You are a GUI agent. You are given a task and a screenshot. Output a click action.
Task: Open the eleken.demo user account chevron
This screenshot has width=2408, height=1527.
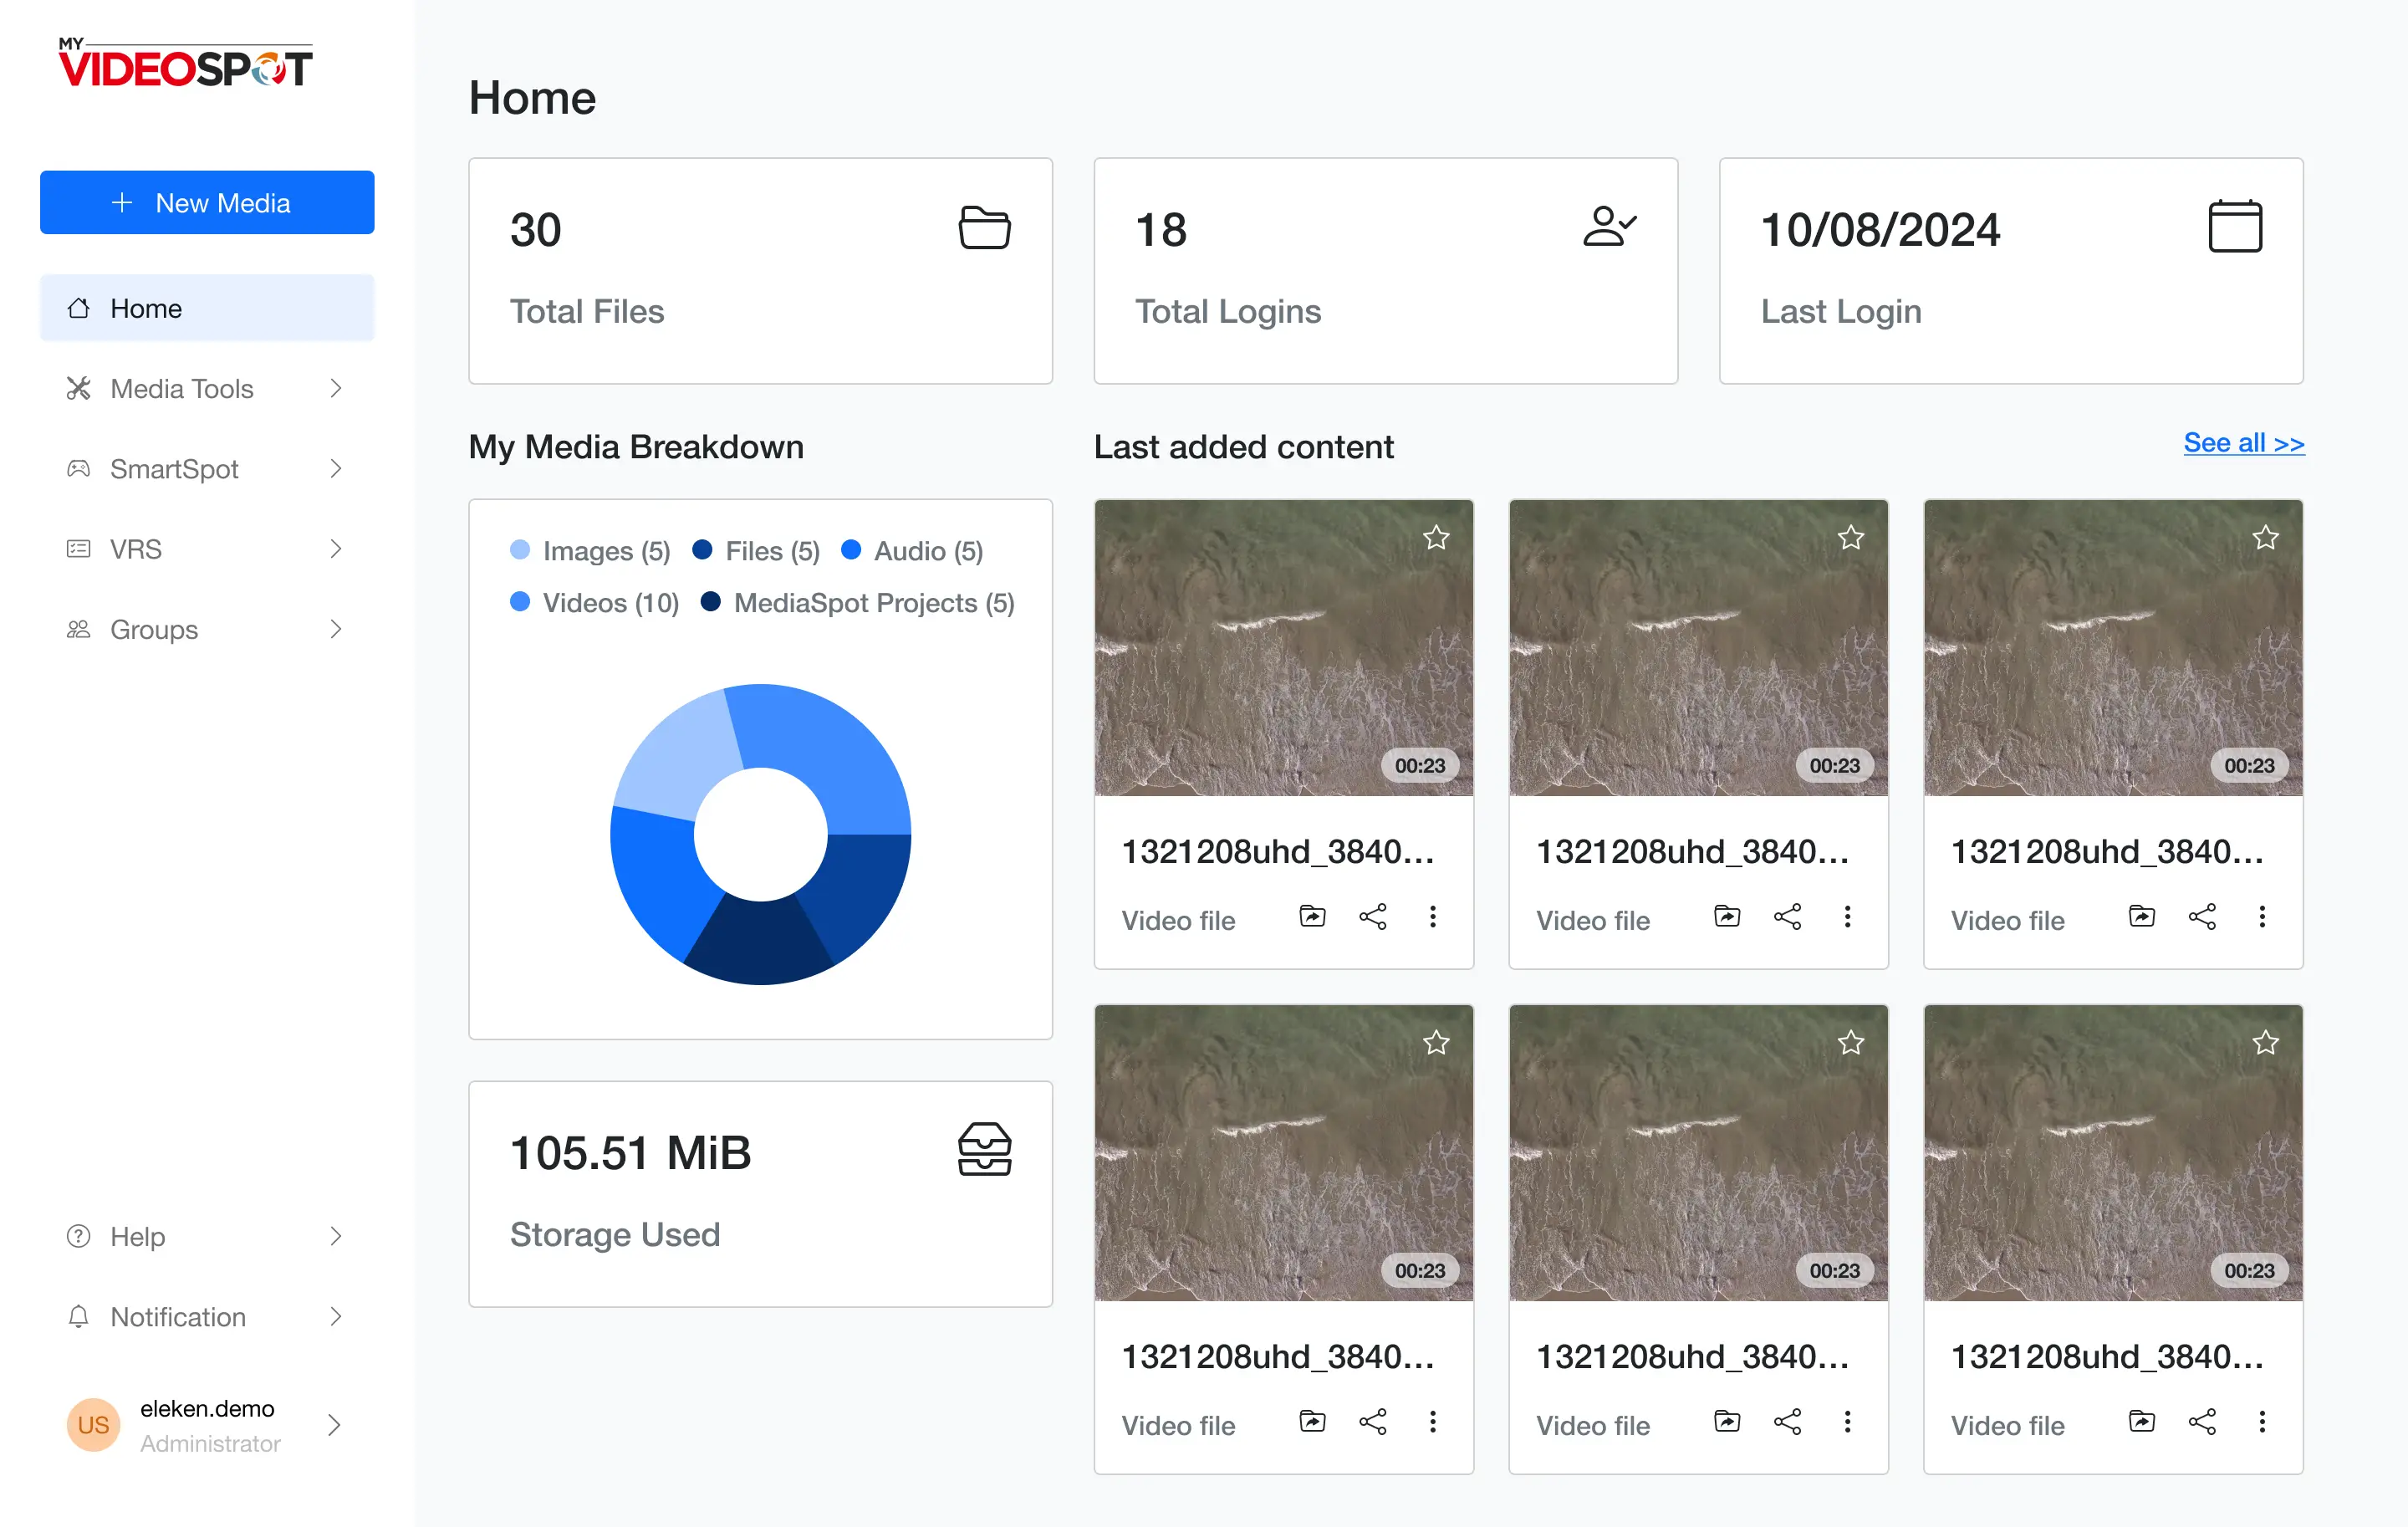click(x=335, y=1425)
